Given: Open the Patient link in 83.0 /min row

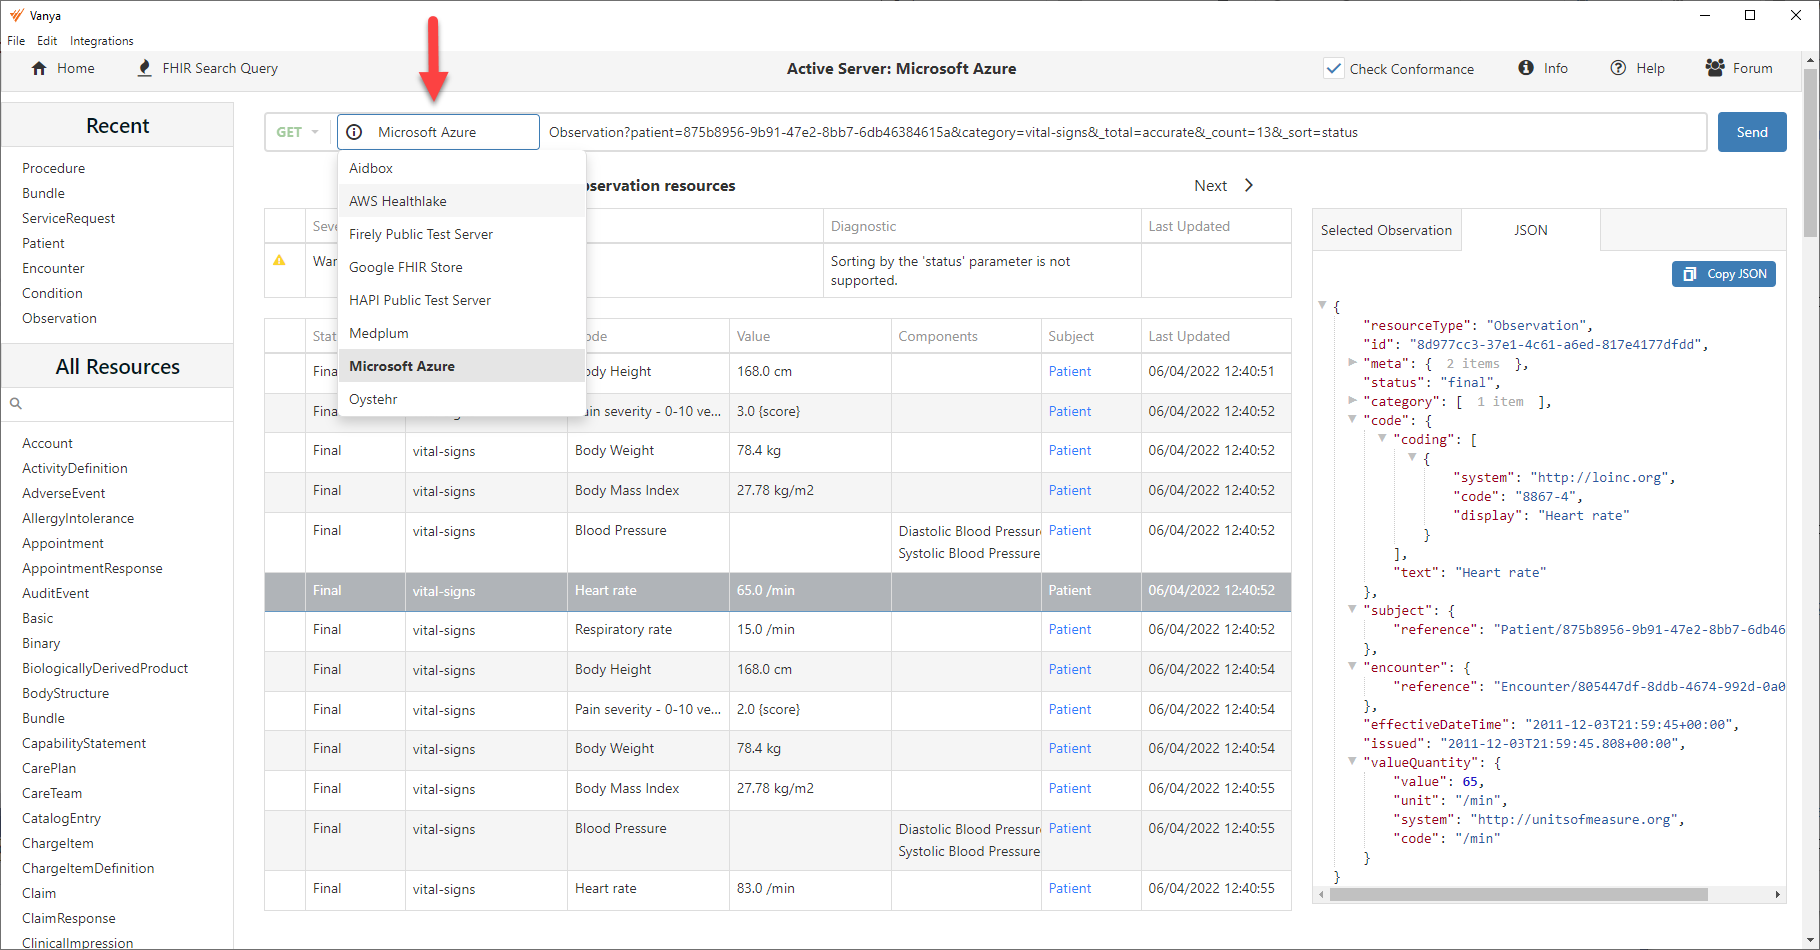Looking at the screenshot, I should pyautogui.click(x=1069, y=888).
